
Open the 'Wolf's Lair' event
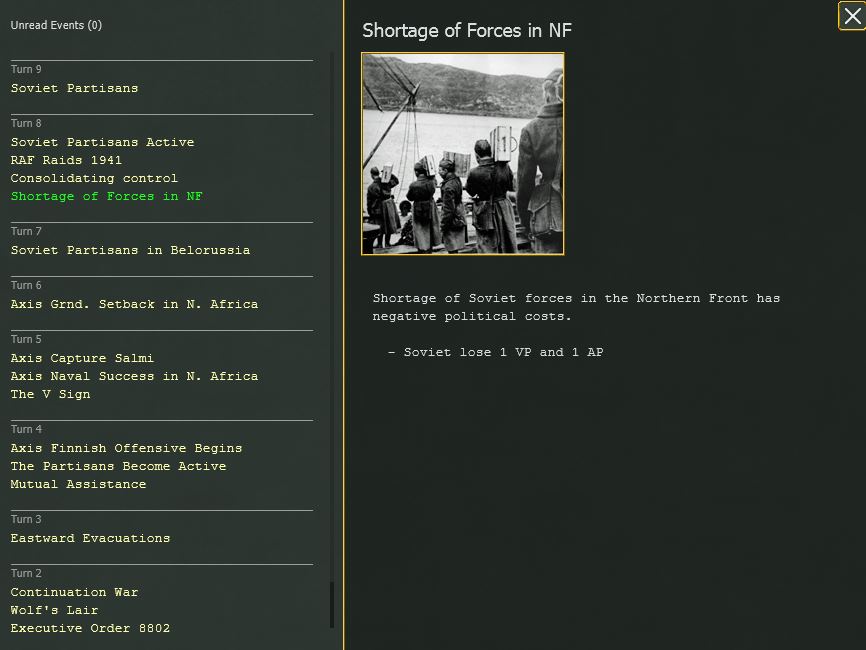point(54,610)
